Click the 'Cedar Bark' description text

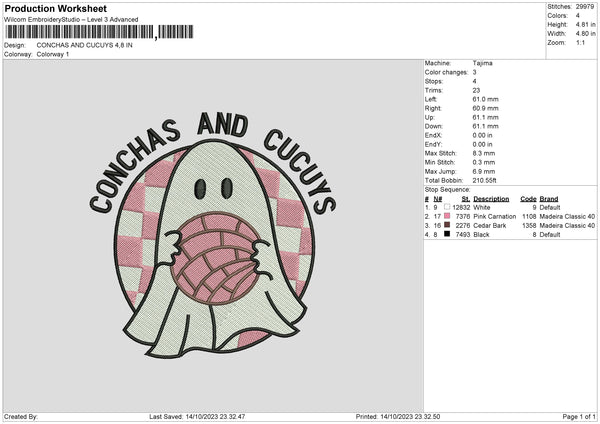click(x=489, y=226)
